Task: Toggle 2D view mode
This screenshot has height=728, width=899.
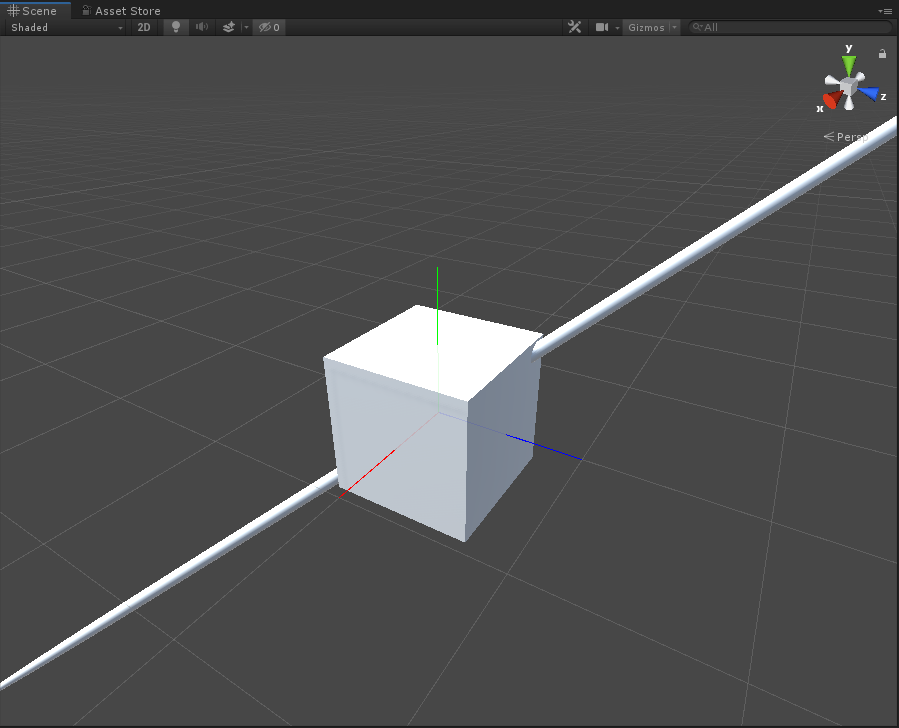Action: (144, 28)
